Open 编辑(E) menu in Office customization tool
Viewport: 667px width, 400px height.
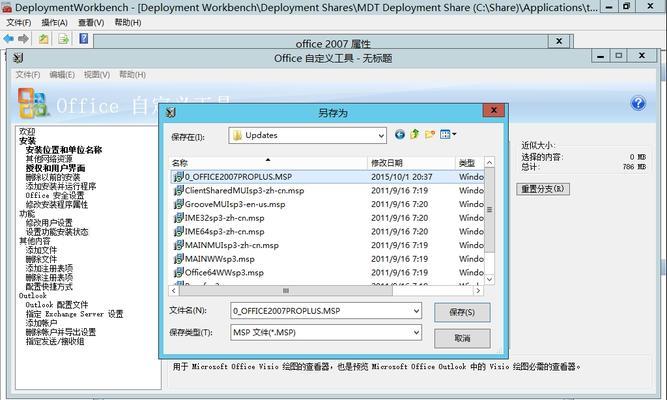pos(62,75)
